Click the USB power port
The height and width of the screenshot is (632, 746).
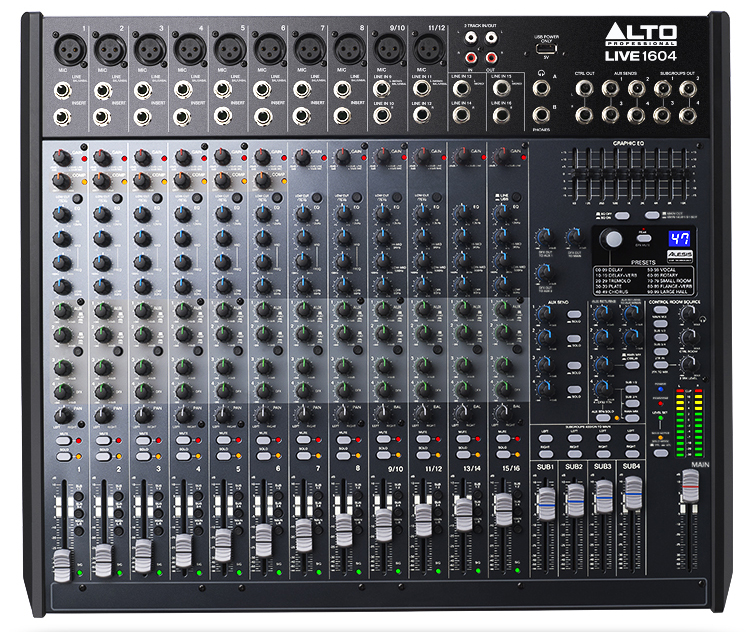pos(546,49)
